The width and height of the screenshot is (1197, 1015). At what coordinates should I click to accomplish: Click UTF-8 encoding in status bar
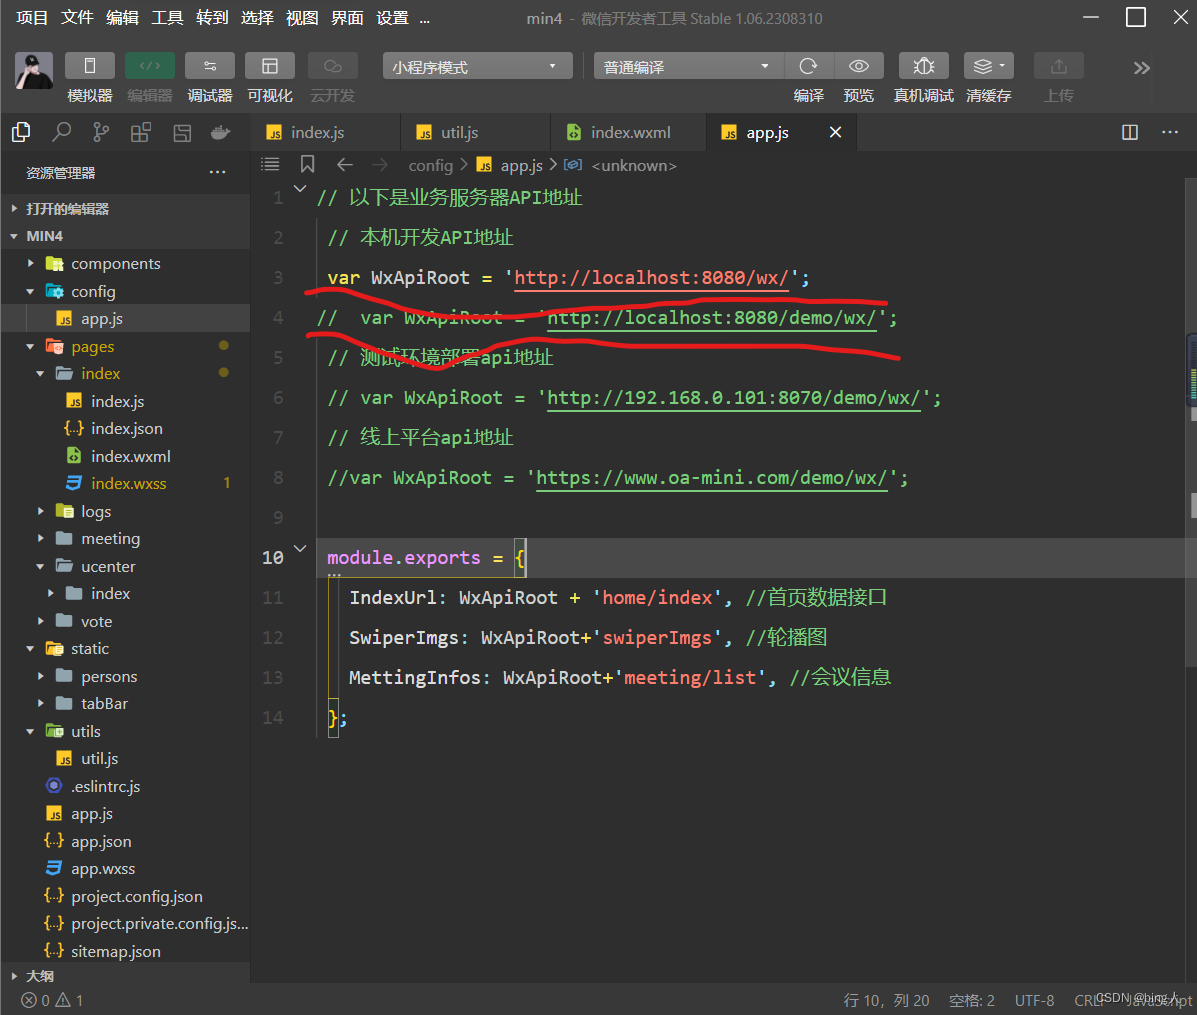pos(1034,1000)
